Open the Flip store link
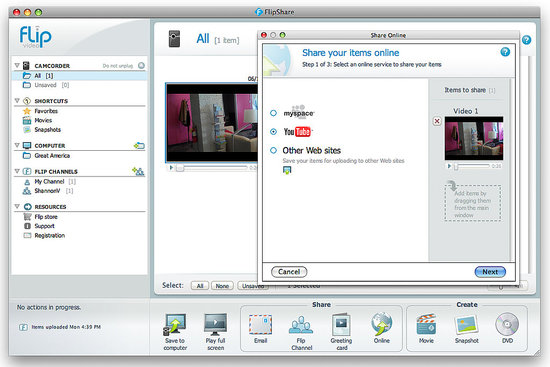550x367 pixels. (40, 217)
